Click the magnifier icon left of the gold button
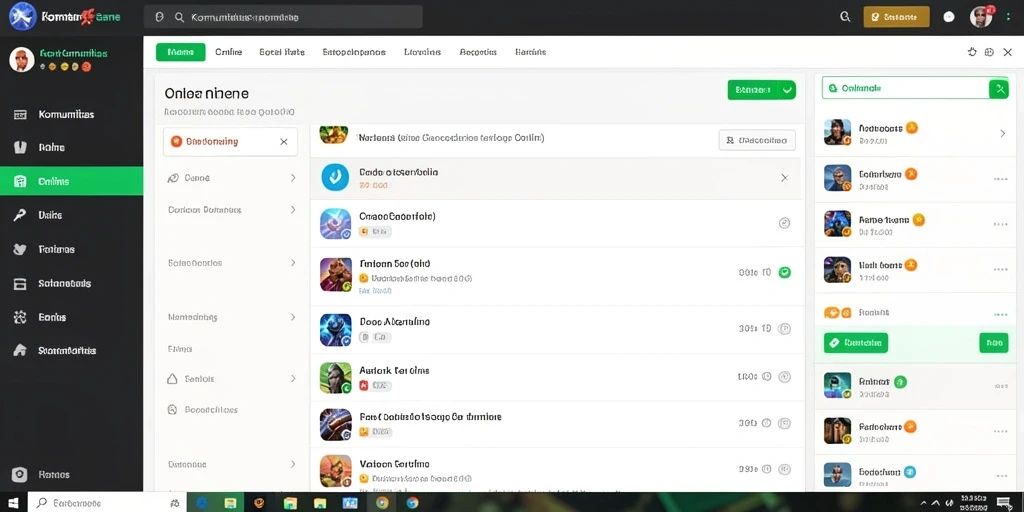 [845, 17]
